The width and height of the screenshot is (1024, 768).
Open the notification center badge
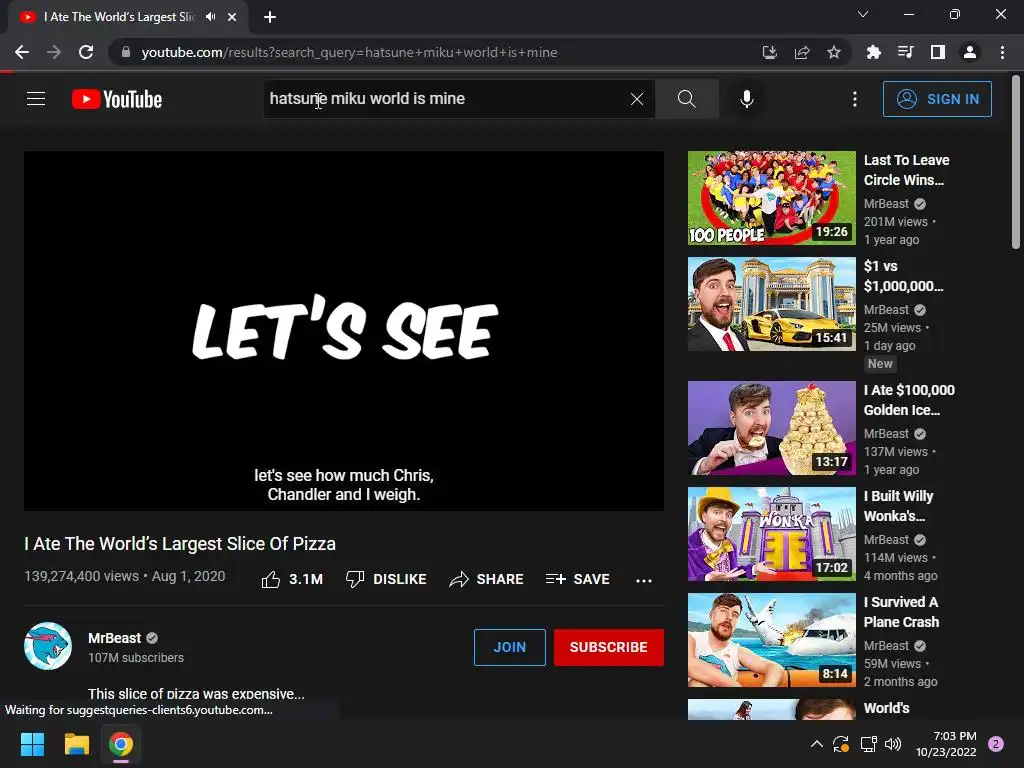click(x=996, y=744)
